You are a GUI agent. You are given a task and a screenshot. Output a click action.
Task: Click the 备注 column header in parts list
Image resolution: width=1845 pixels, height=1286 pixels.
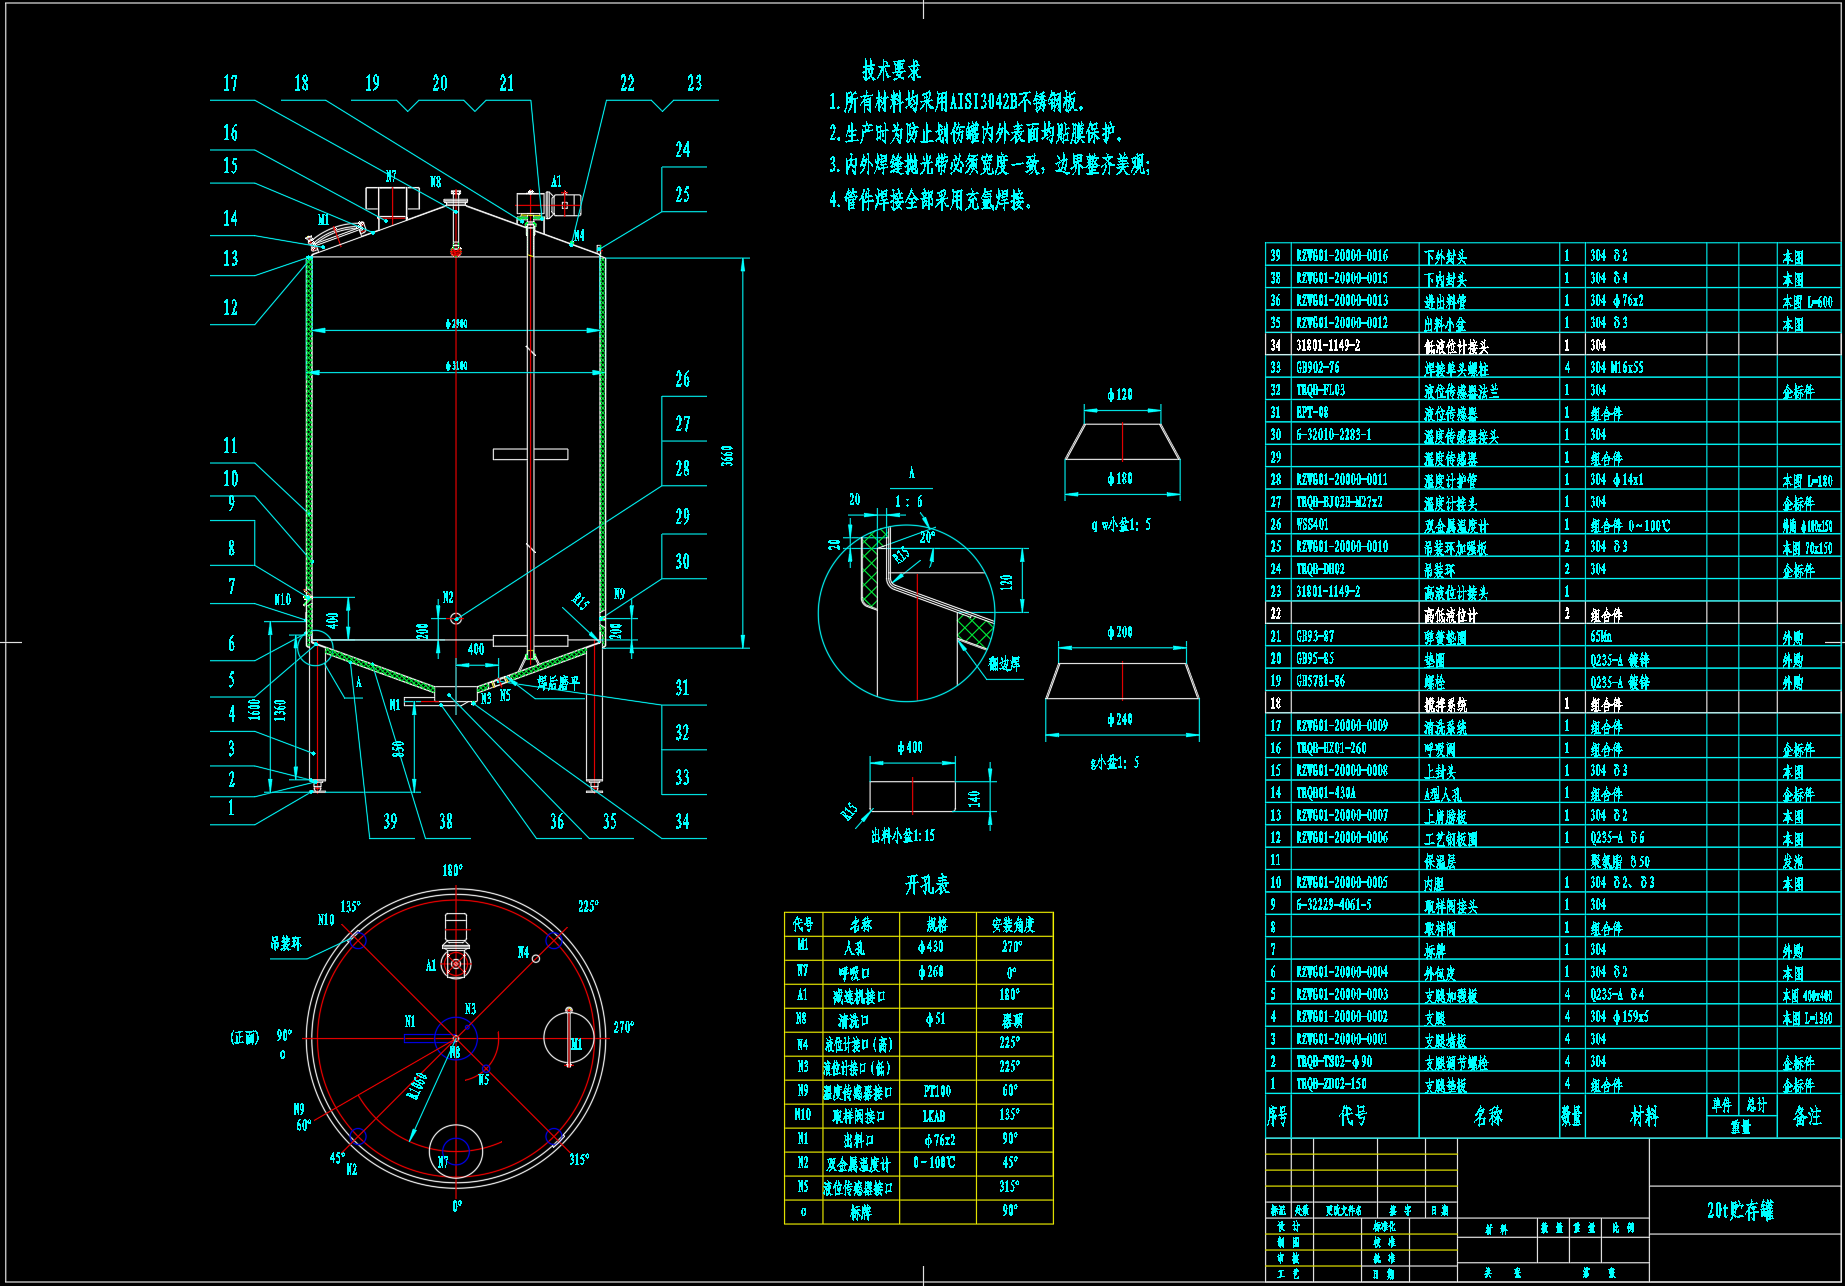[1807, 1116]
